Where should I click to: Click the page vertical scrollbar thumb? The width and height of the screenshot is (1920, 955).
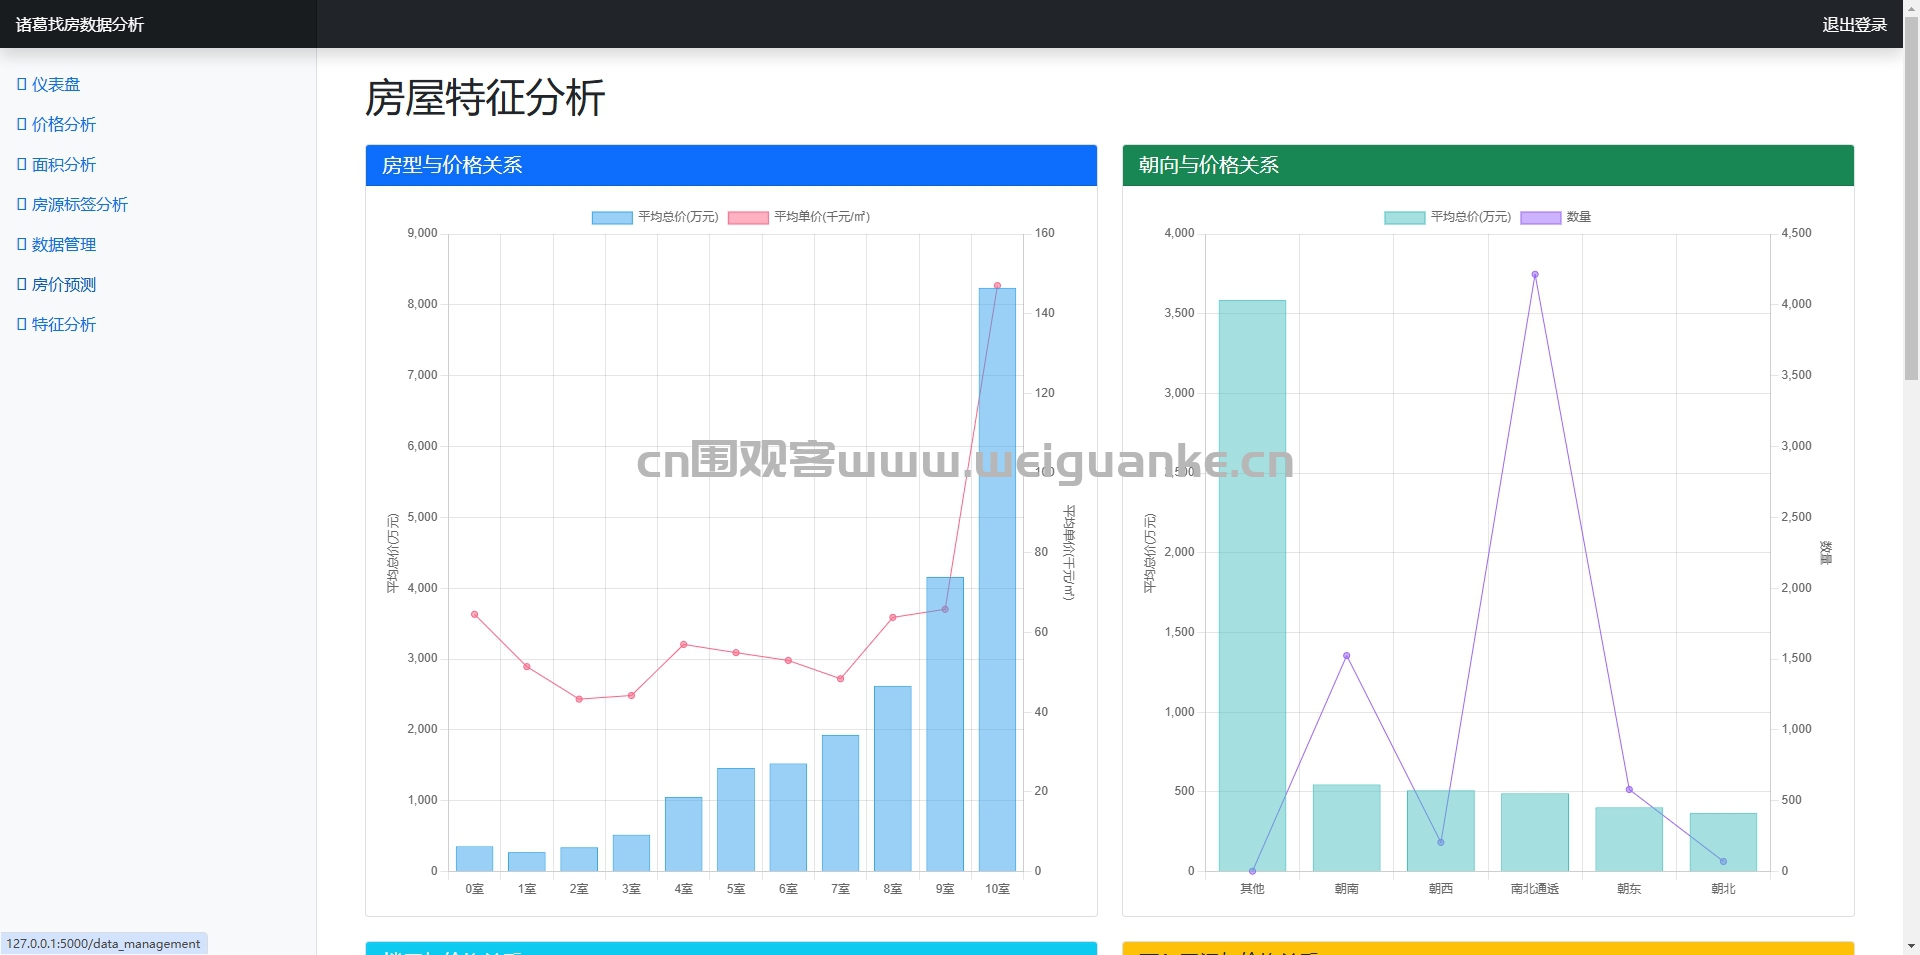[x=1911, y=200]
